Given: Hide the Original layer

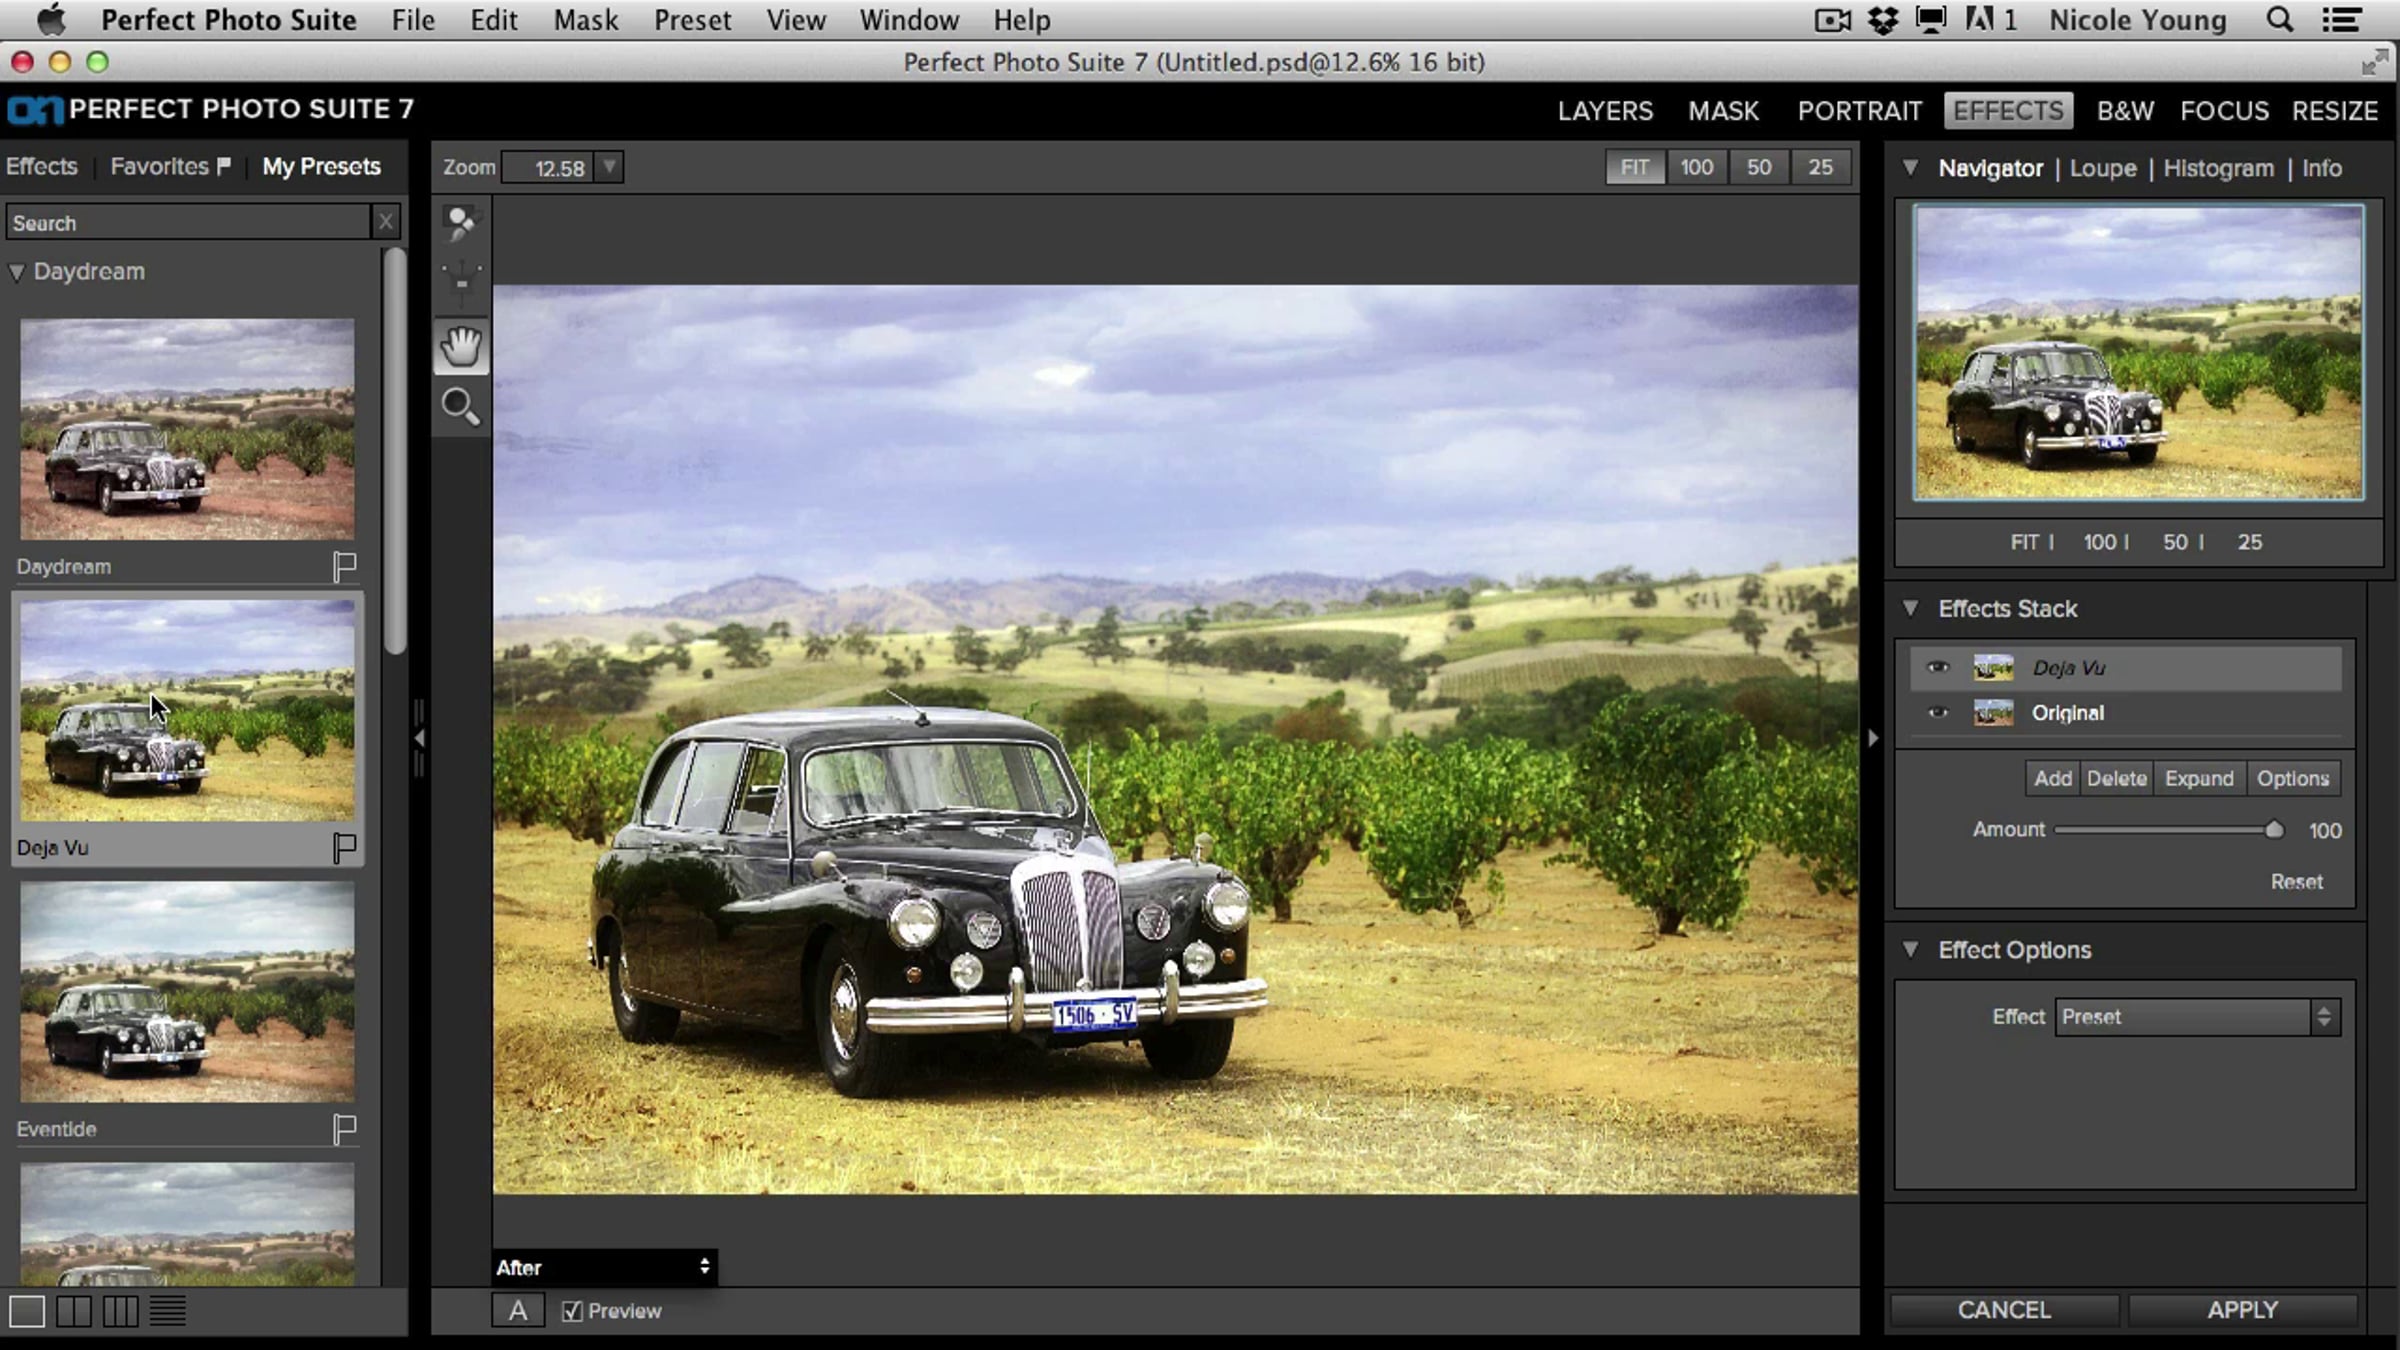Looking at the screenshot, I should tap(1938, 712).
